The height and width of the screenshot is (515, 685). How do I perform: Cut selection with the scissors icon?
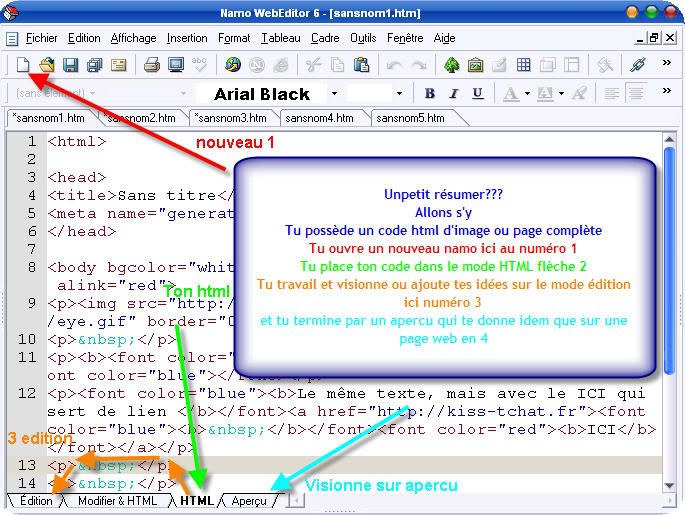coord(313,65)
